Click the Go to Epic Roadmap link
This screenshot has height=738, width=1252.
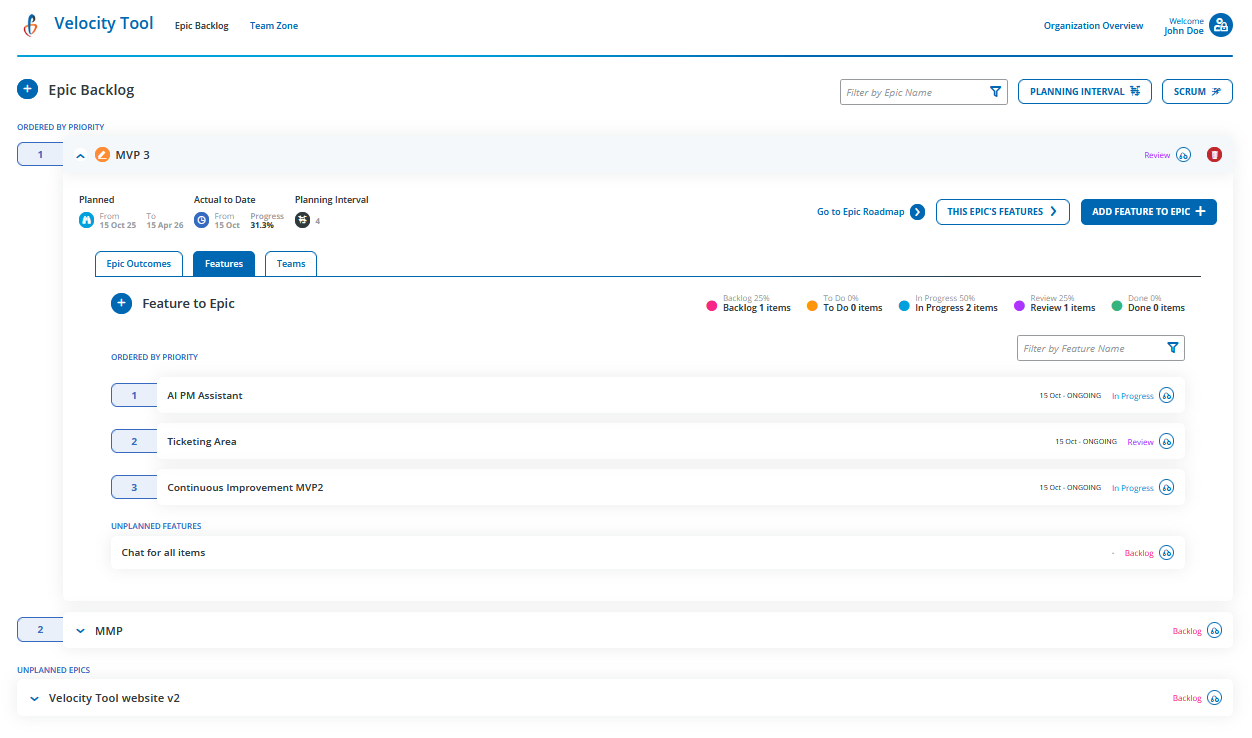pyautogui.click(x=863, y=211)
